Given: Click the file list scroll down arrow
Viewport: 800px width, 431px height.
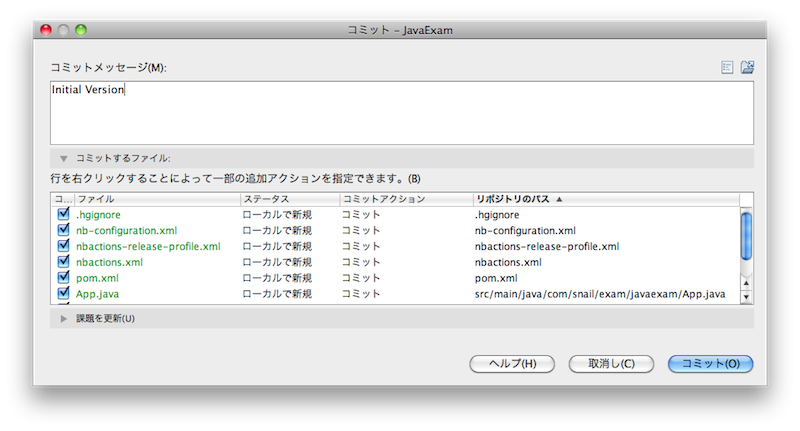Looking at the screenshot, I should (x=745, y=295).
